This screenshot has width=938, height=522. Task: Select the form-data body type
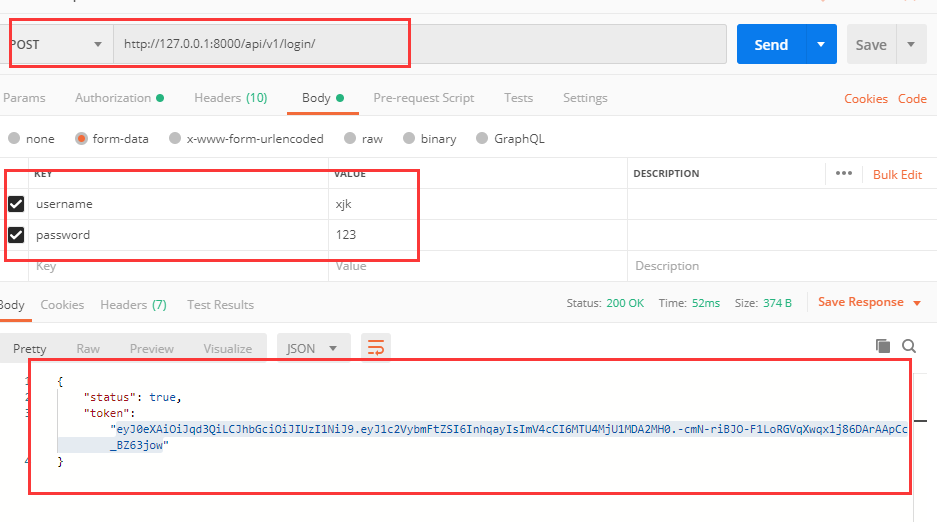point(81,138)
